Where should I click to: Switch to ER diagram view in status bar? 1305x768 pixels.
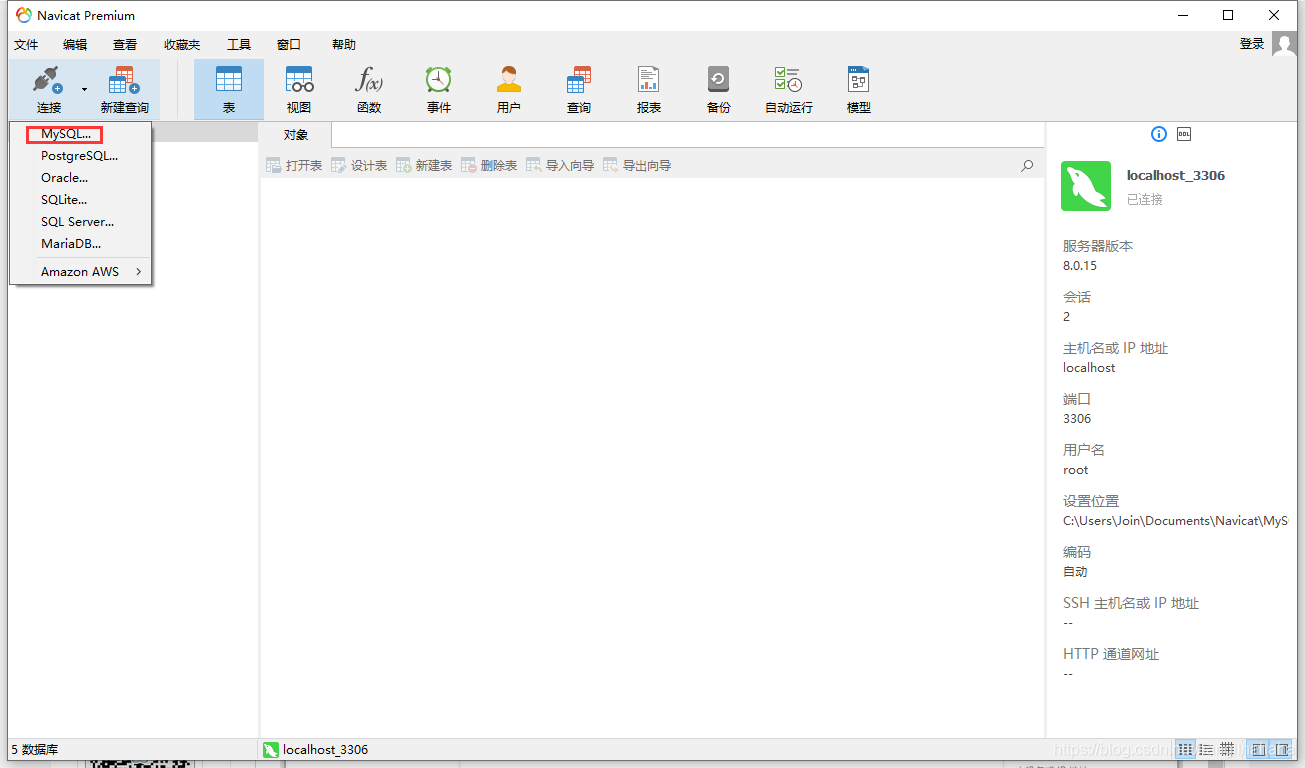(x=1226, y=749)
